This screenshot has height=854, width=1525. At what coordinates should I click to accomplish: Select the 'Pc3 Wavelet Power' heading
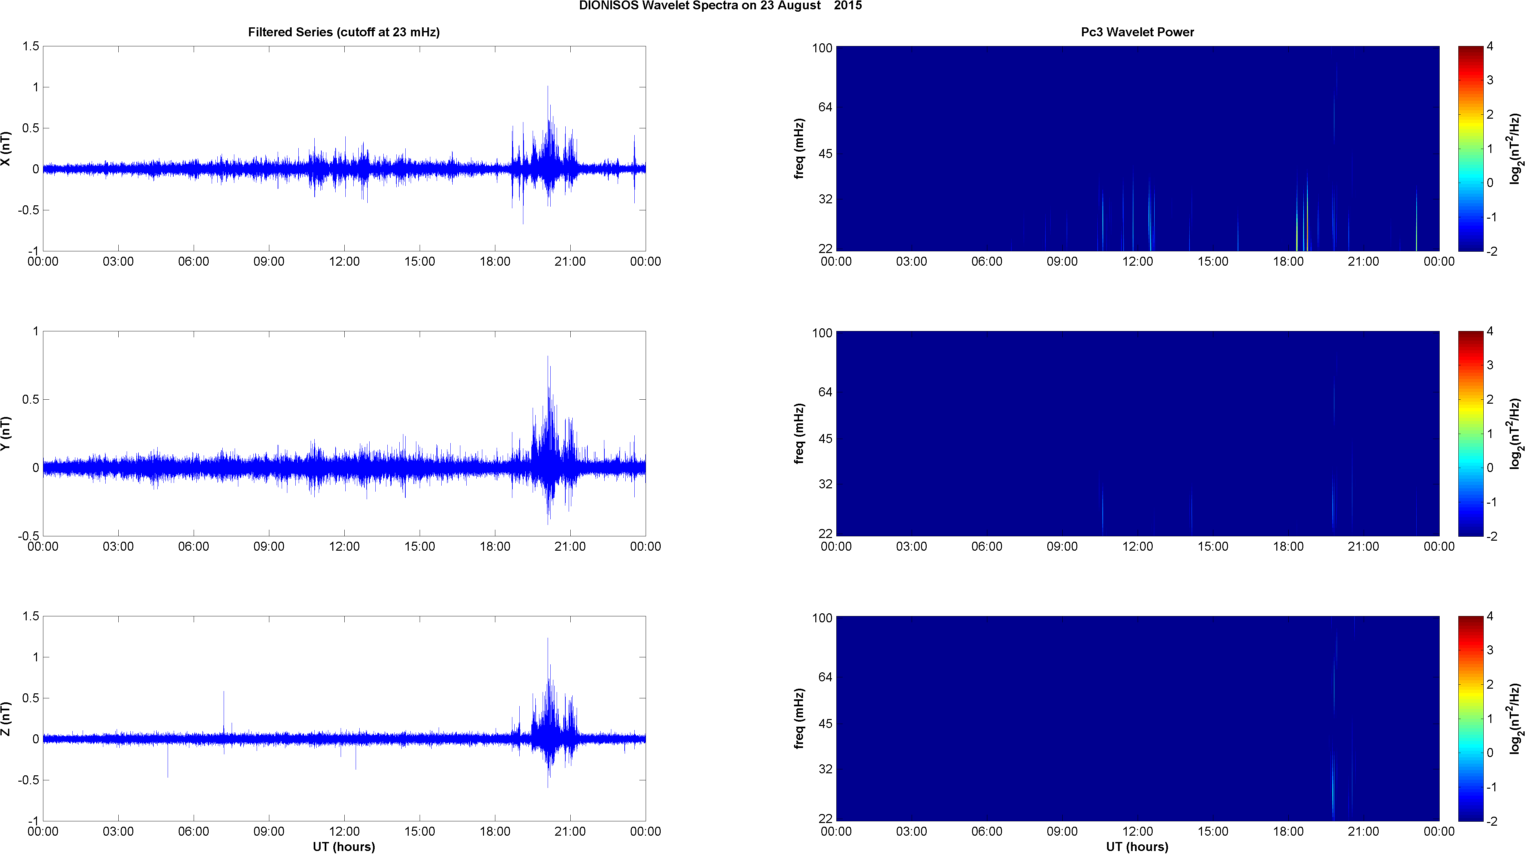(x=1137, y=32)
